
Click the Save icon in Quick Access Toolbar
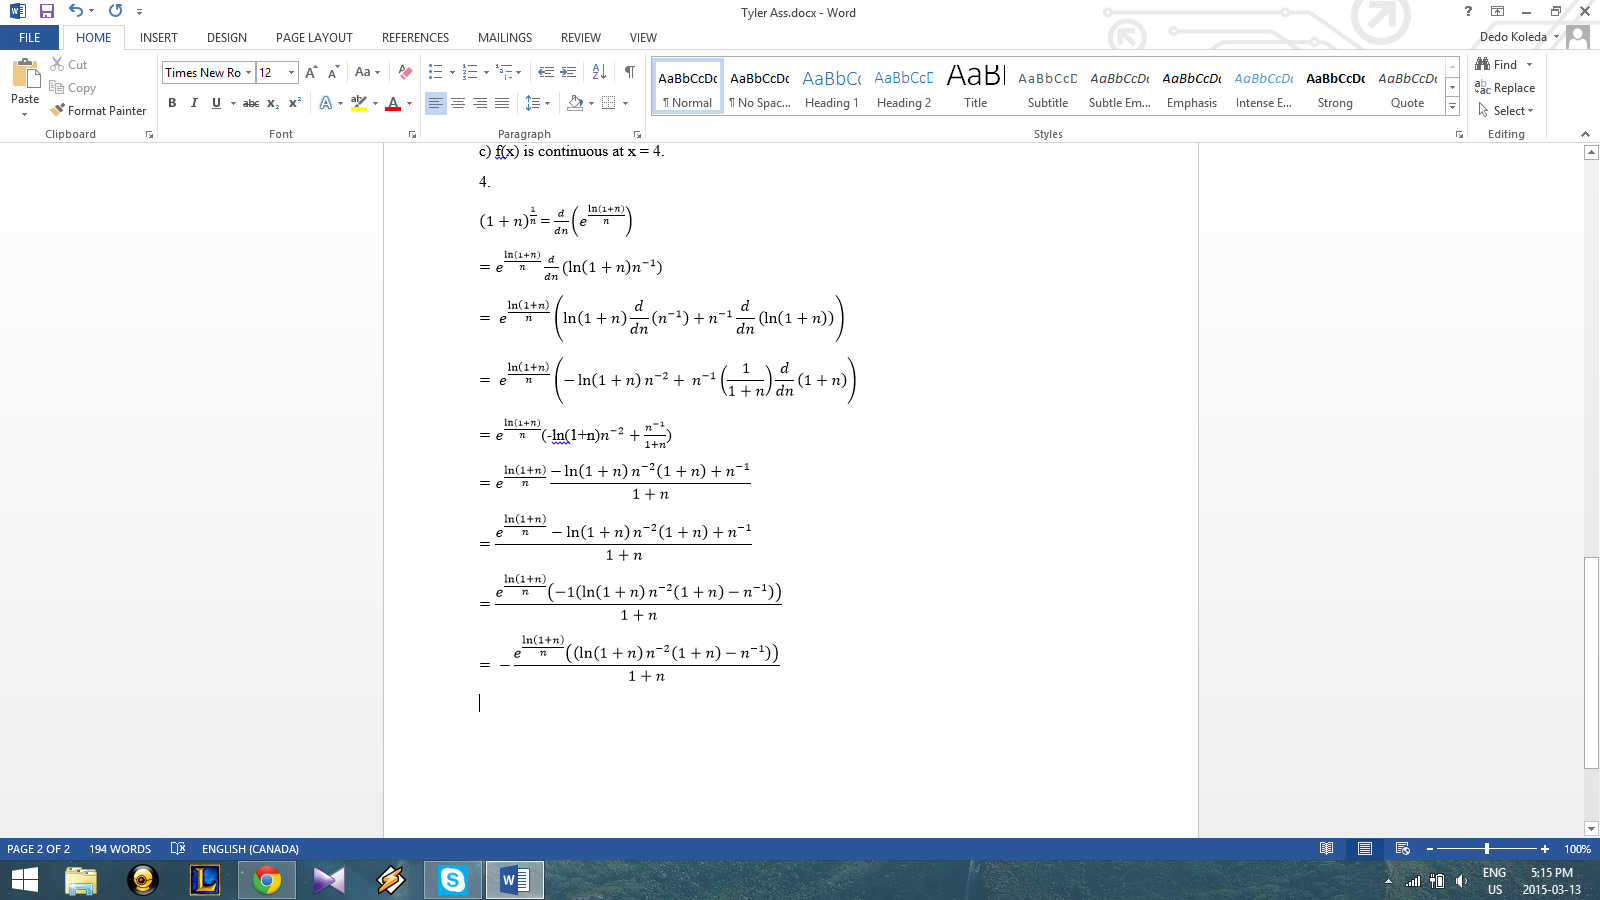point(46,11)
